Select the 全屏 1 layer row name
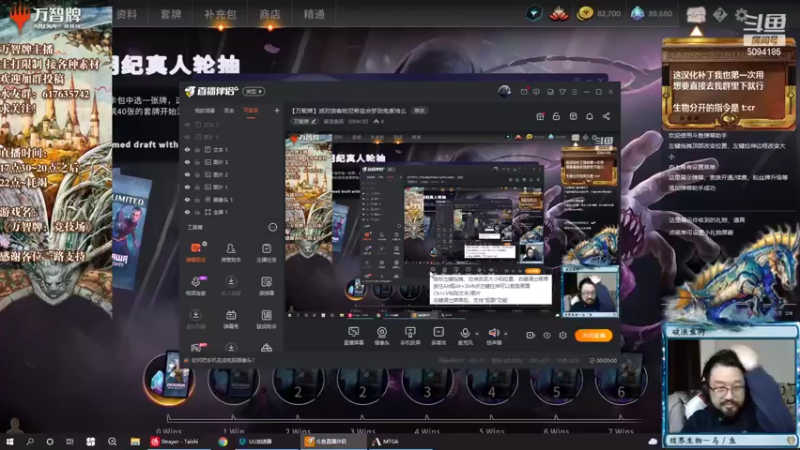Screen dimensions: 800x450 tap(220, 212)
